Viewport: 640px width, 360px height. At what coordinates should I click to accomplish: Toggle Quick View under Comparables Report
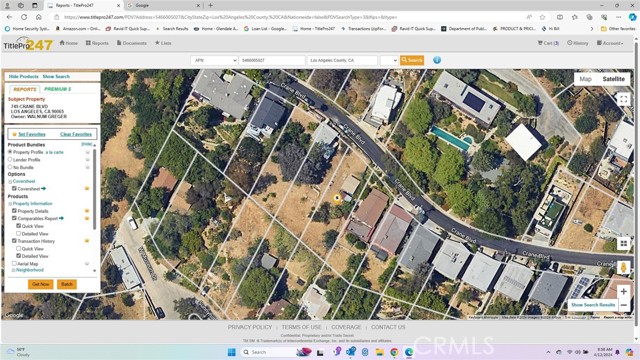point(18,226)
